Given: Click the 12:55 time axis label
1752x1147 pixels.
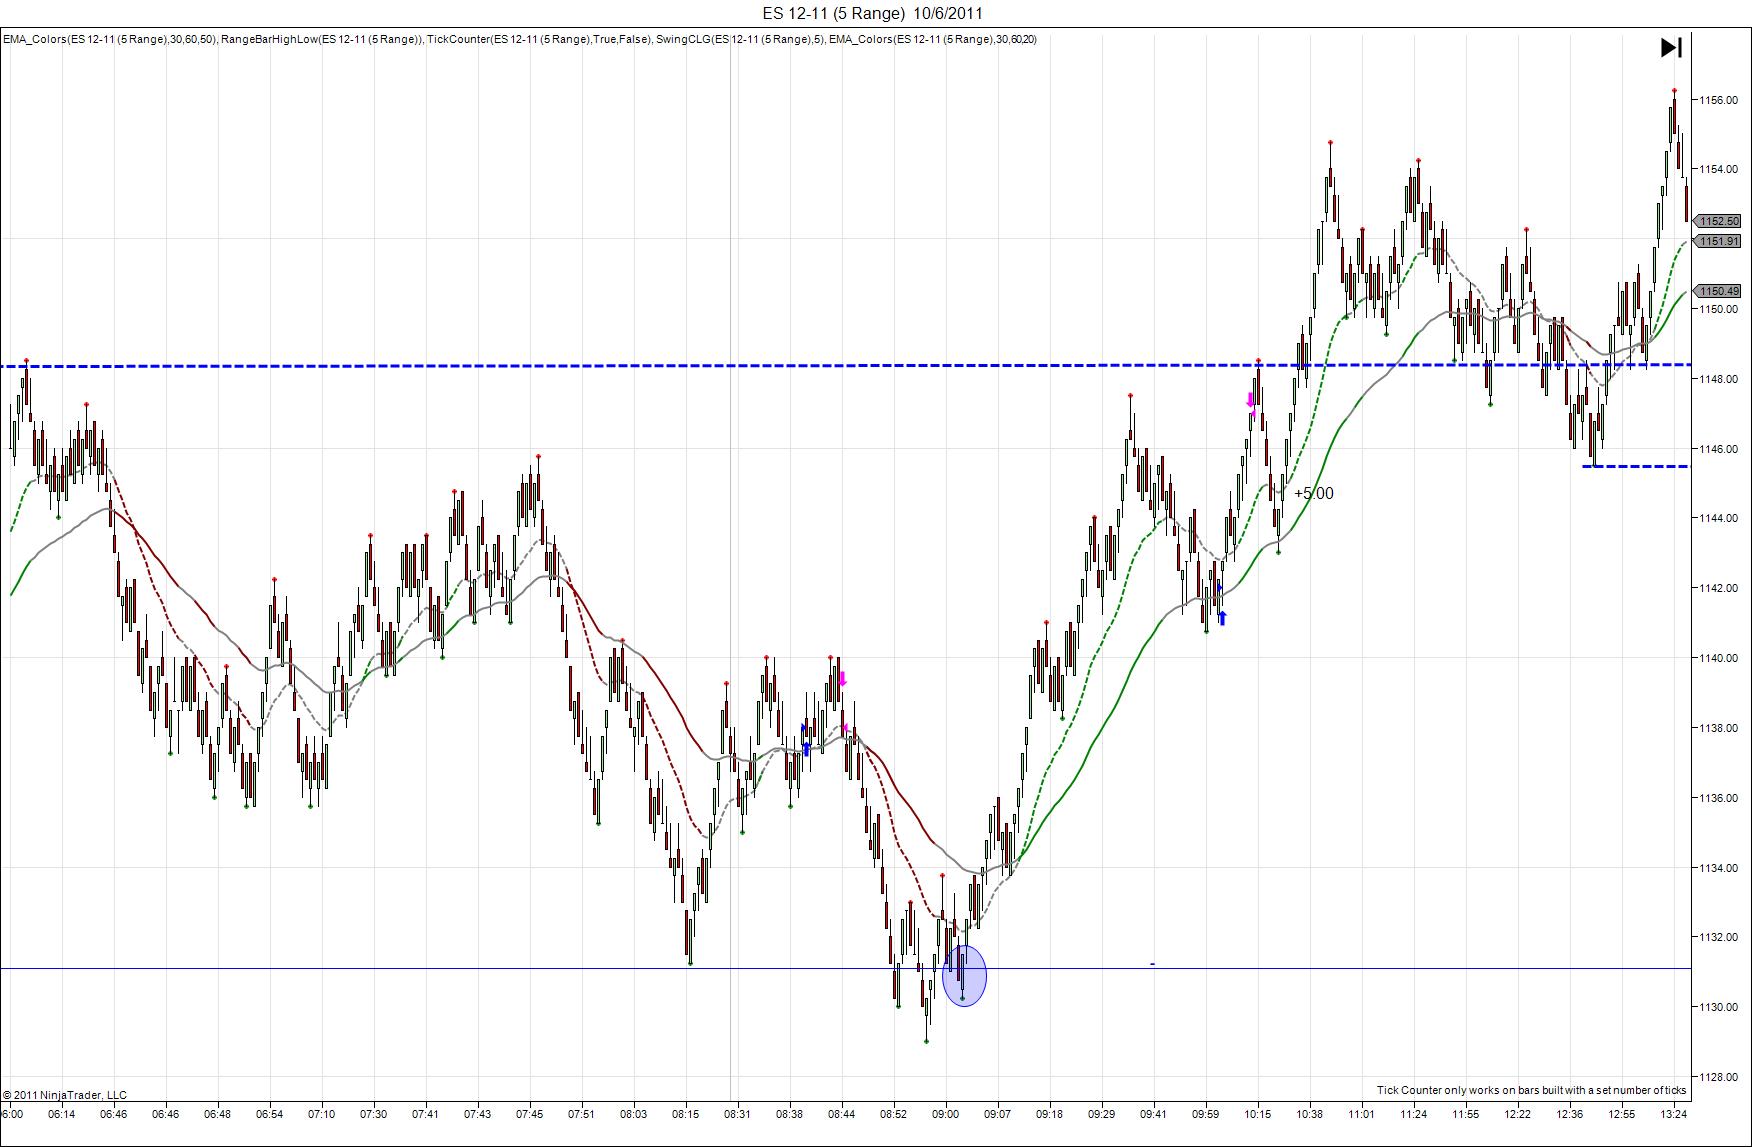Looking at the screenshot, I should [x=1621, y=1114].
